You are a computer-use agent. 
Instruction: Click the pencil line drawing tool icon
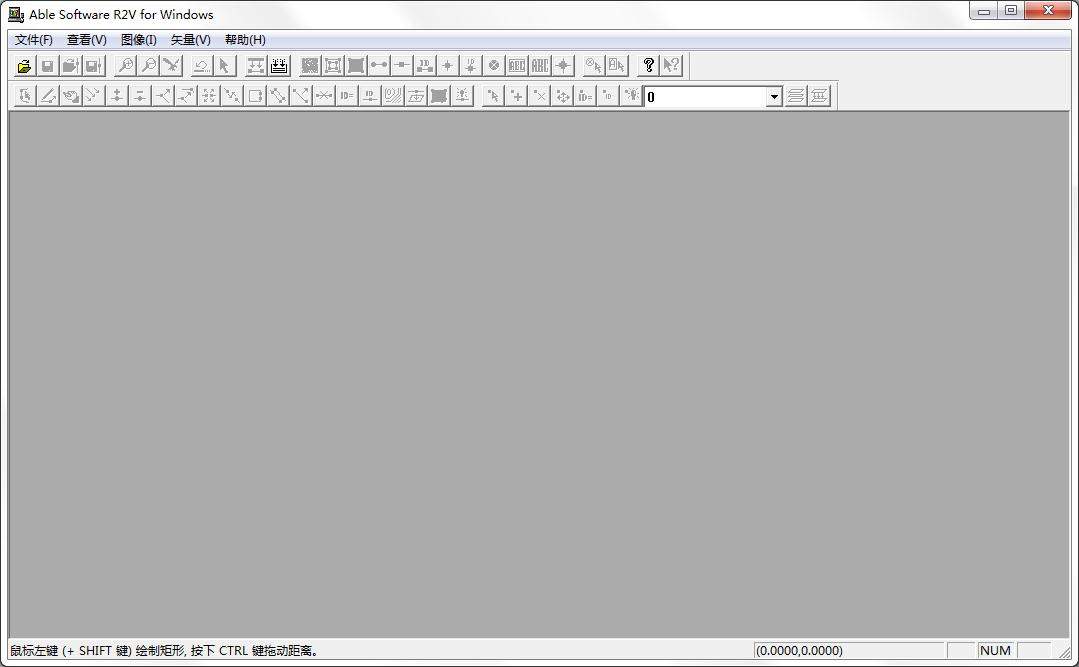(x=47, y=96)
